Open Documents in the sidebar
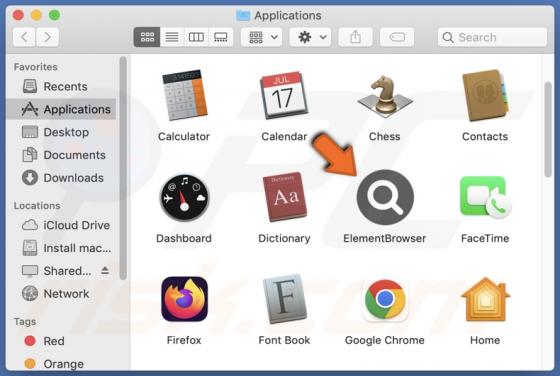 coord(61,155)
